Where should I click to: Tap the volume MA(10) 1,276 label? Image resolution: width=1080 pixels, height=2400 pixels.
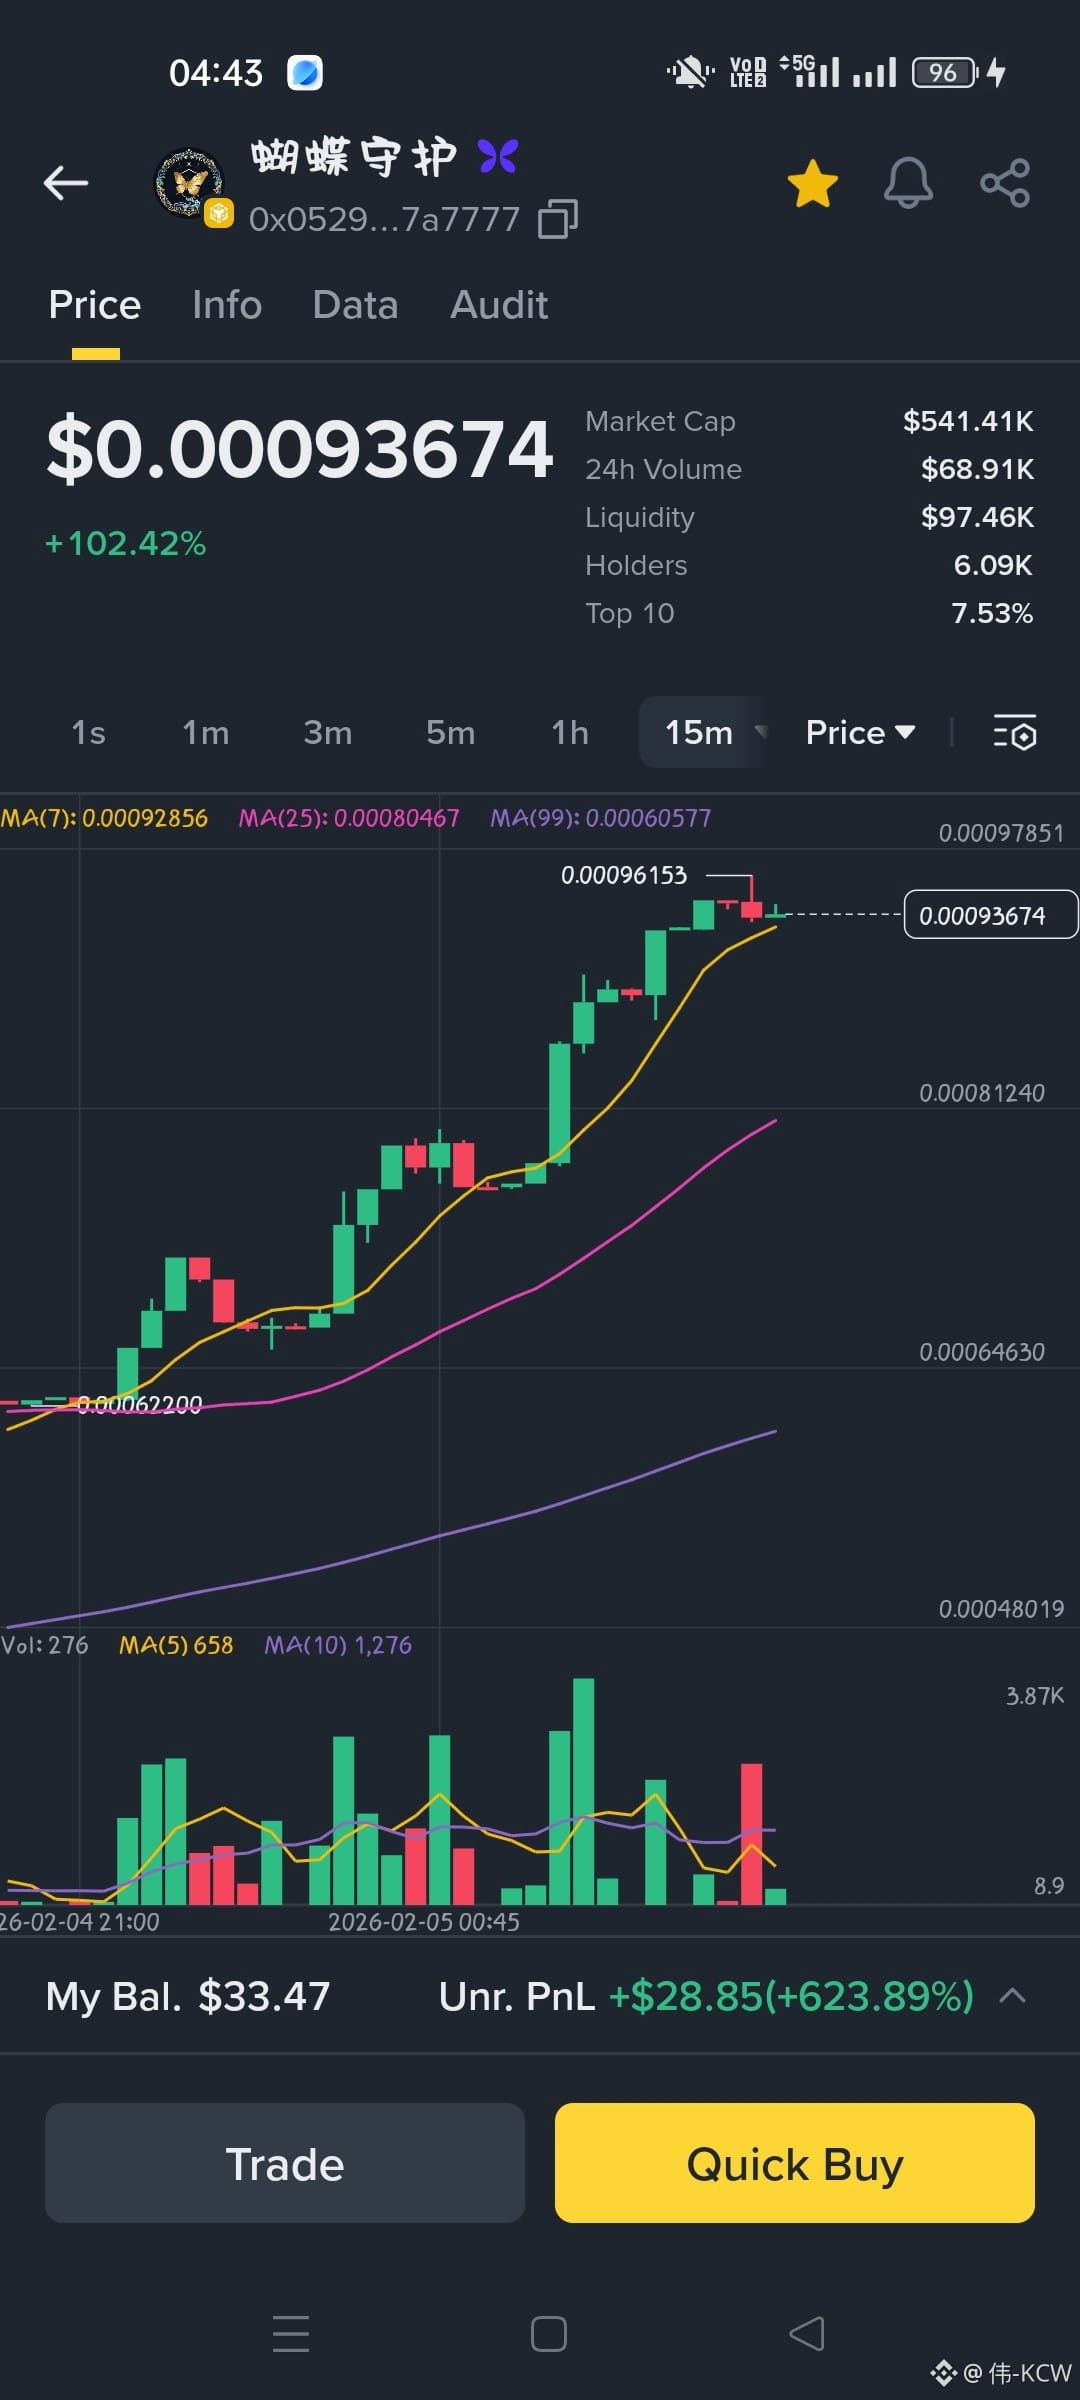(x=338, y=1645)
